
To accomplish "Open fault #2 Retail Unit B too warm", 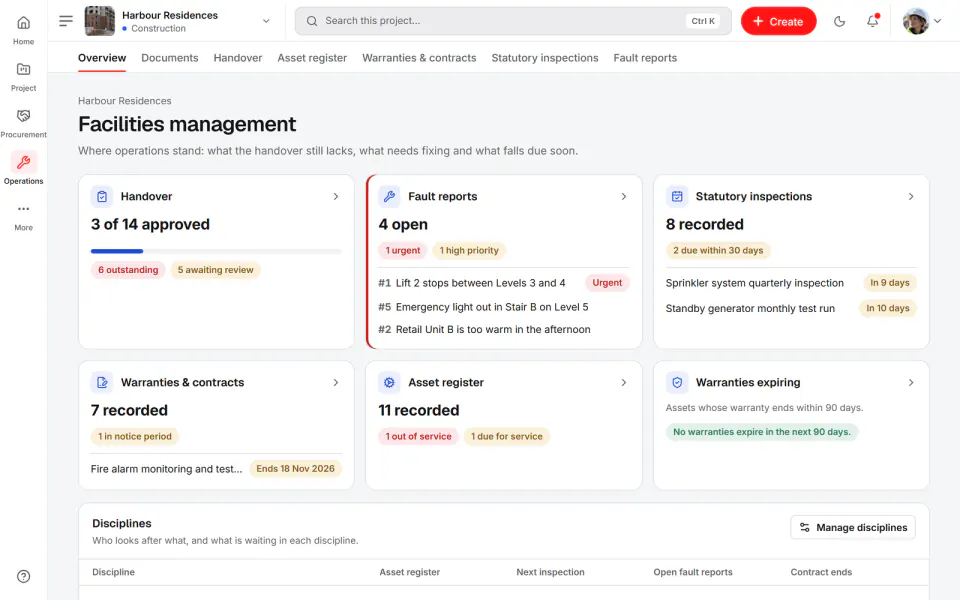I will pos(503,329).
